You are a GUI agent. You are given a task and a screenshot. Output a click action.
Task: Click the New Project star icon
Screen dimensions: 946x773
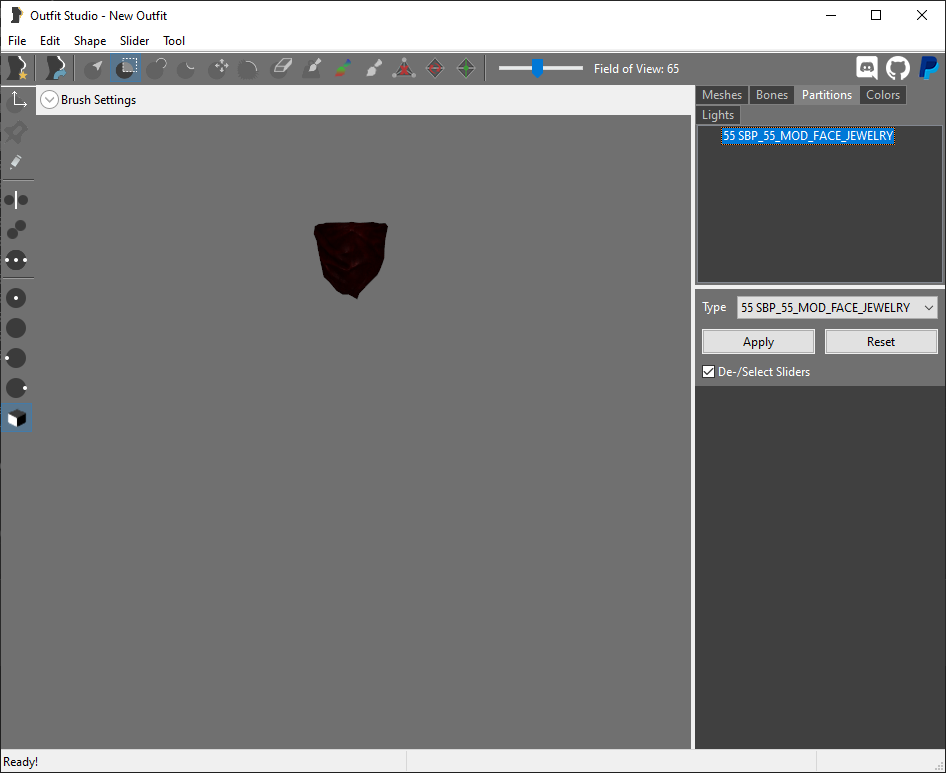[x=16, y=68]
